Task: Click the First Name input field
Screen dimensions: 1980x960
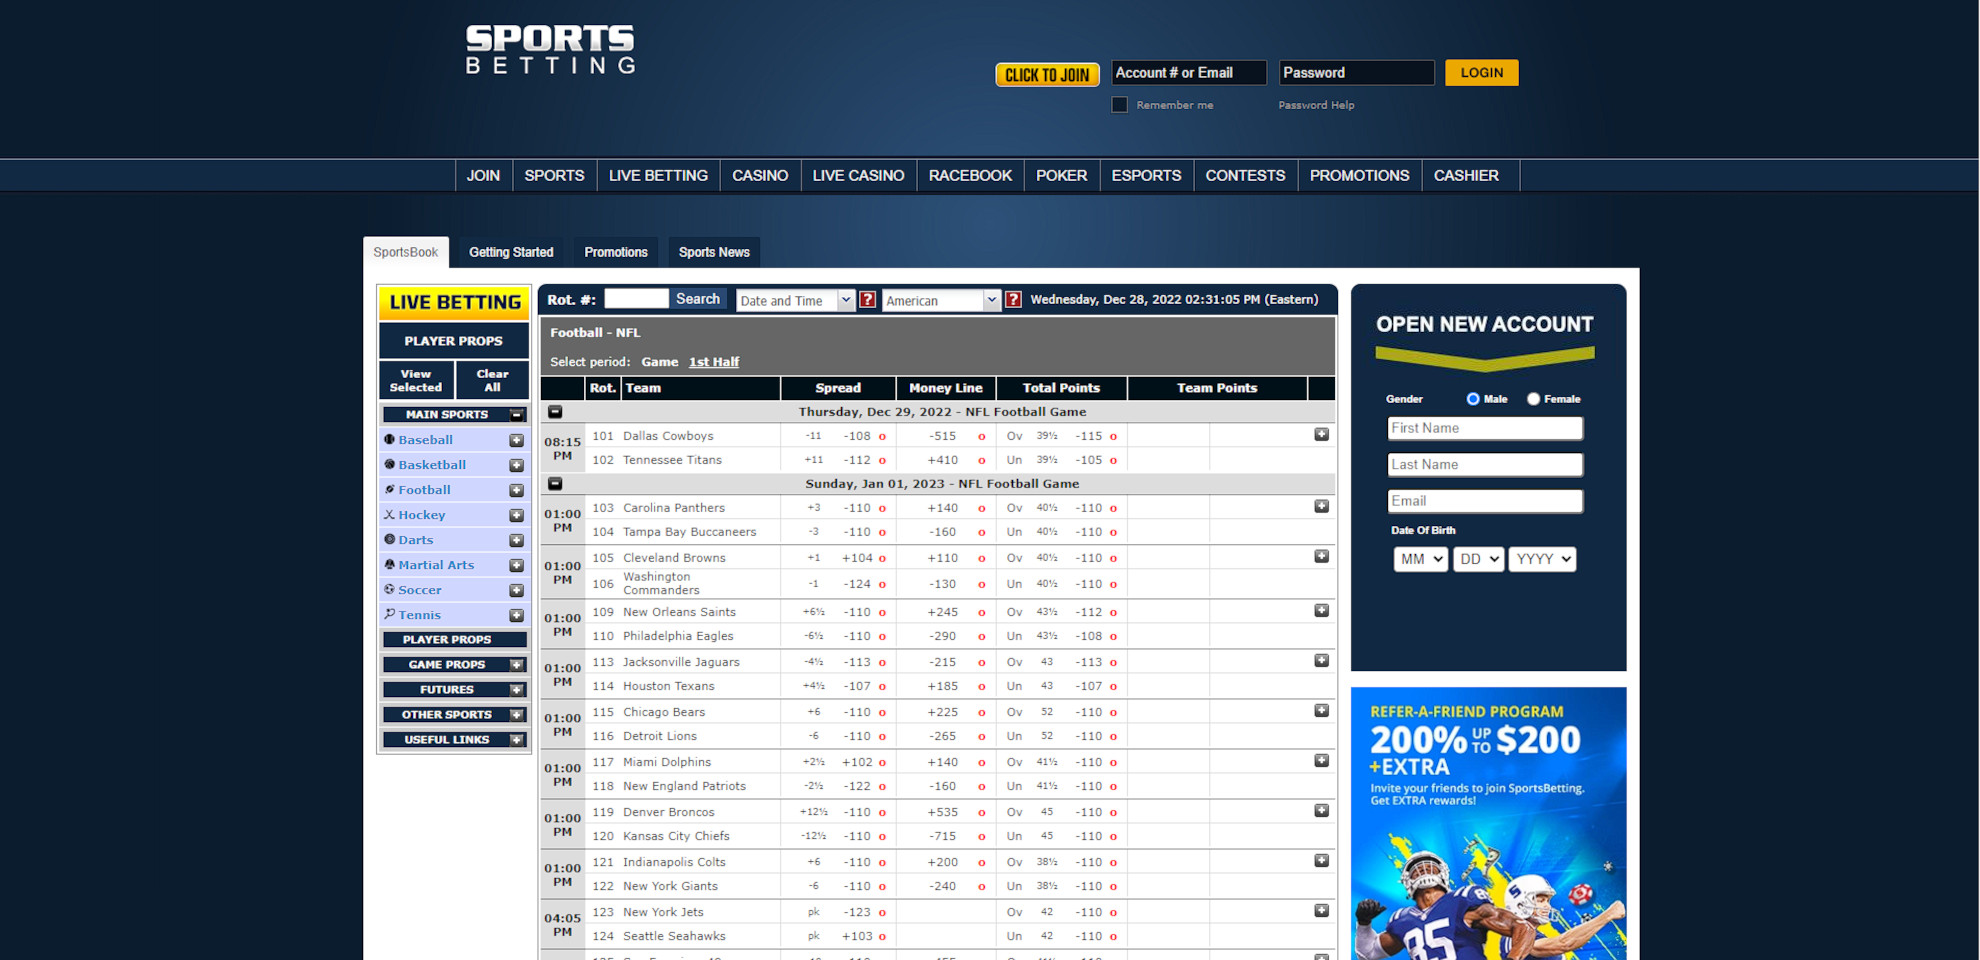Action: [1485, 428]
